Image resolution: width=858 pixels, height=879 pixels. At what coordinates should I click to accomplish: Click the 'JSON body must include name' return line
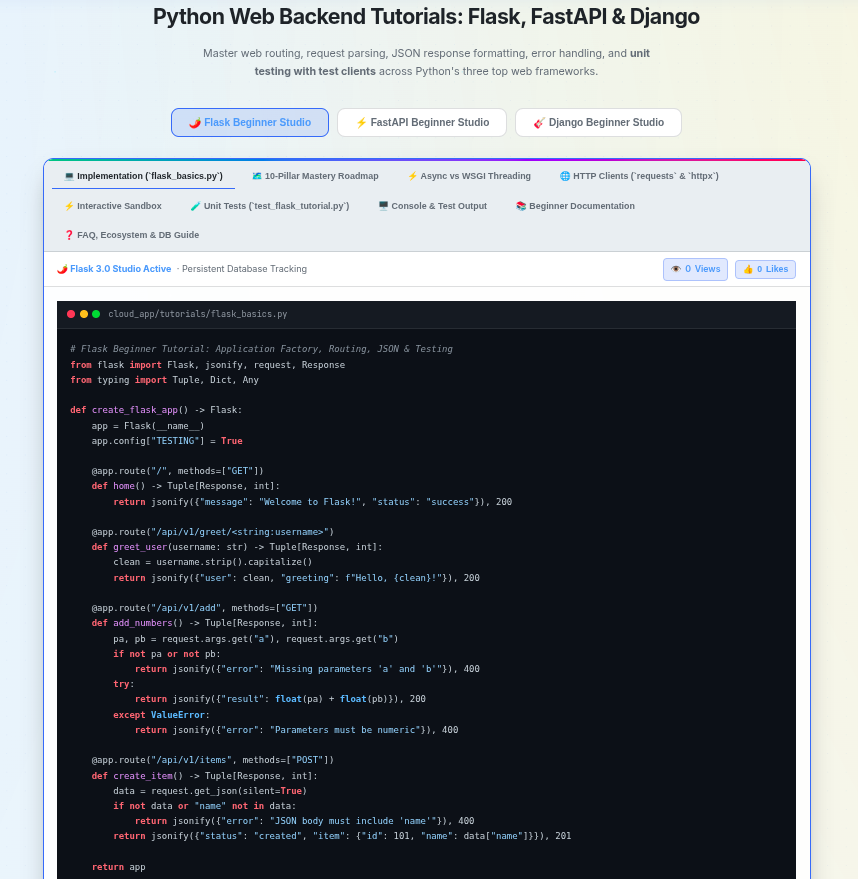(x=304, y=821)
